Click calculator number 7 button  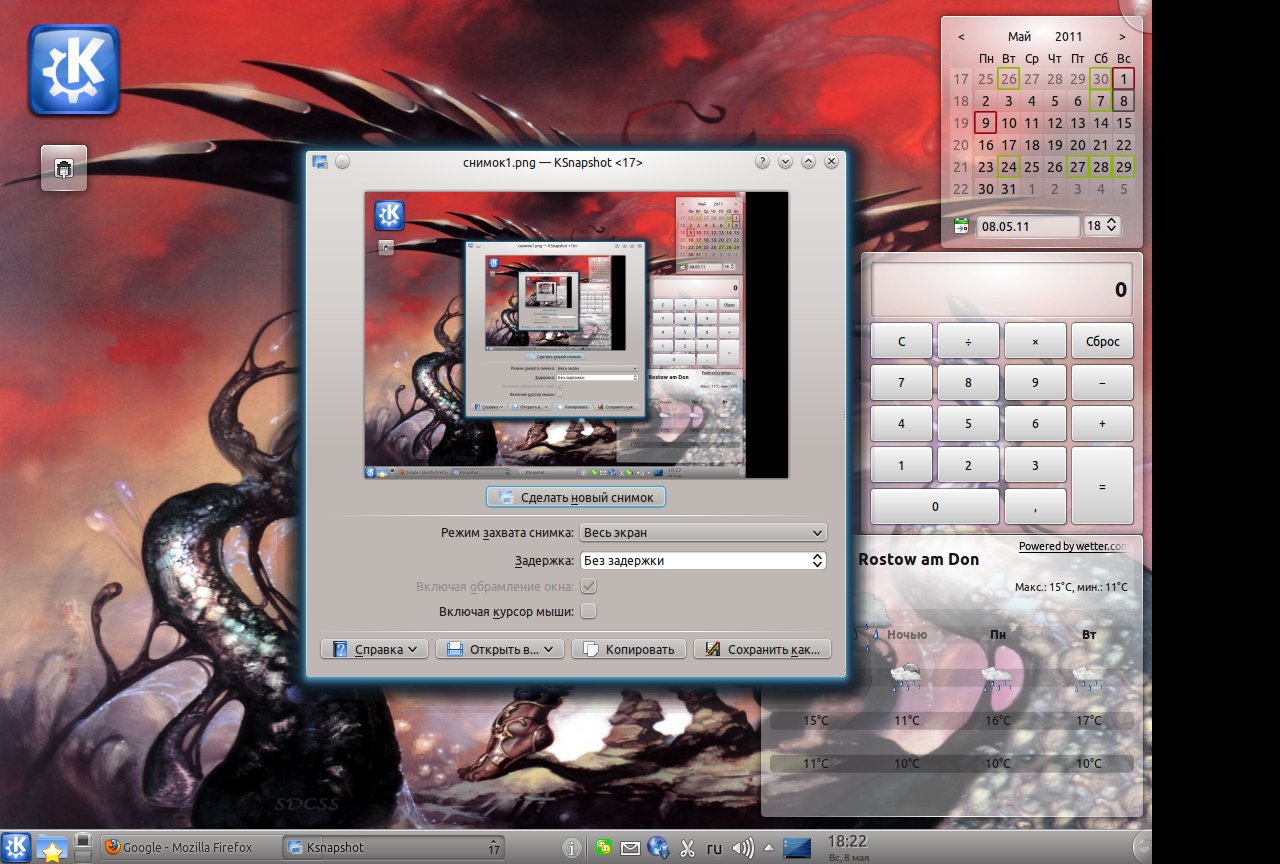coord(901,382)
